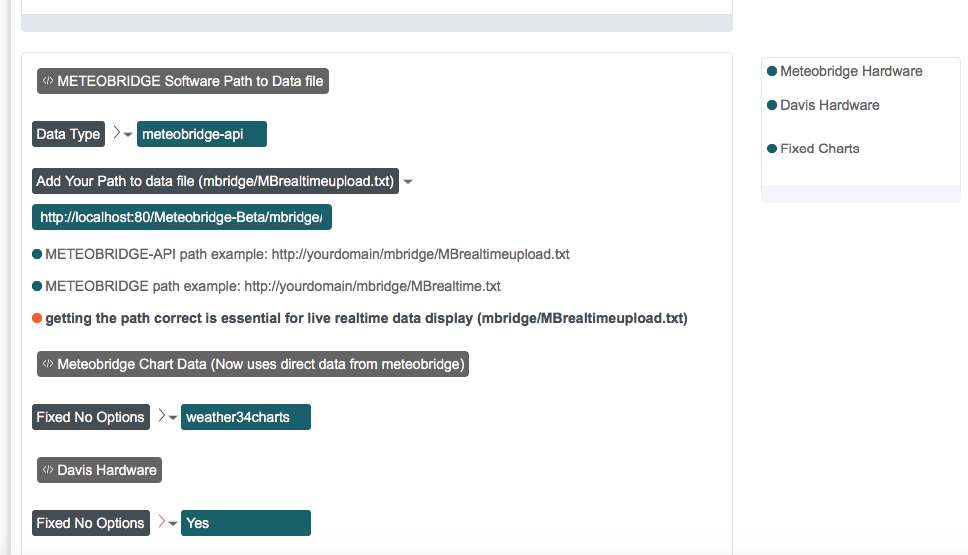Open the meteobridge-api Data Type dropdown
This screenshot has height=555, width=968.
click(202, 134)
